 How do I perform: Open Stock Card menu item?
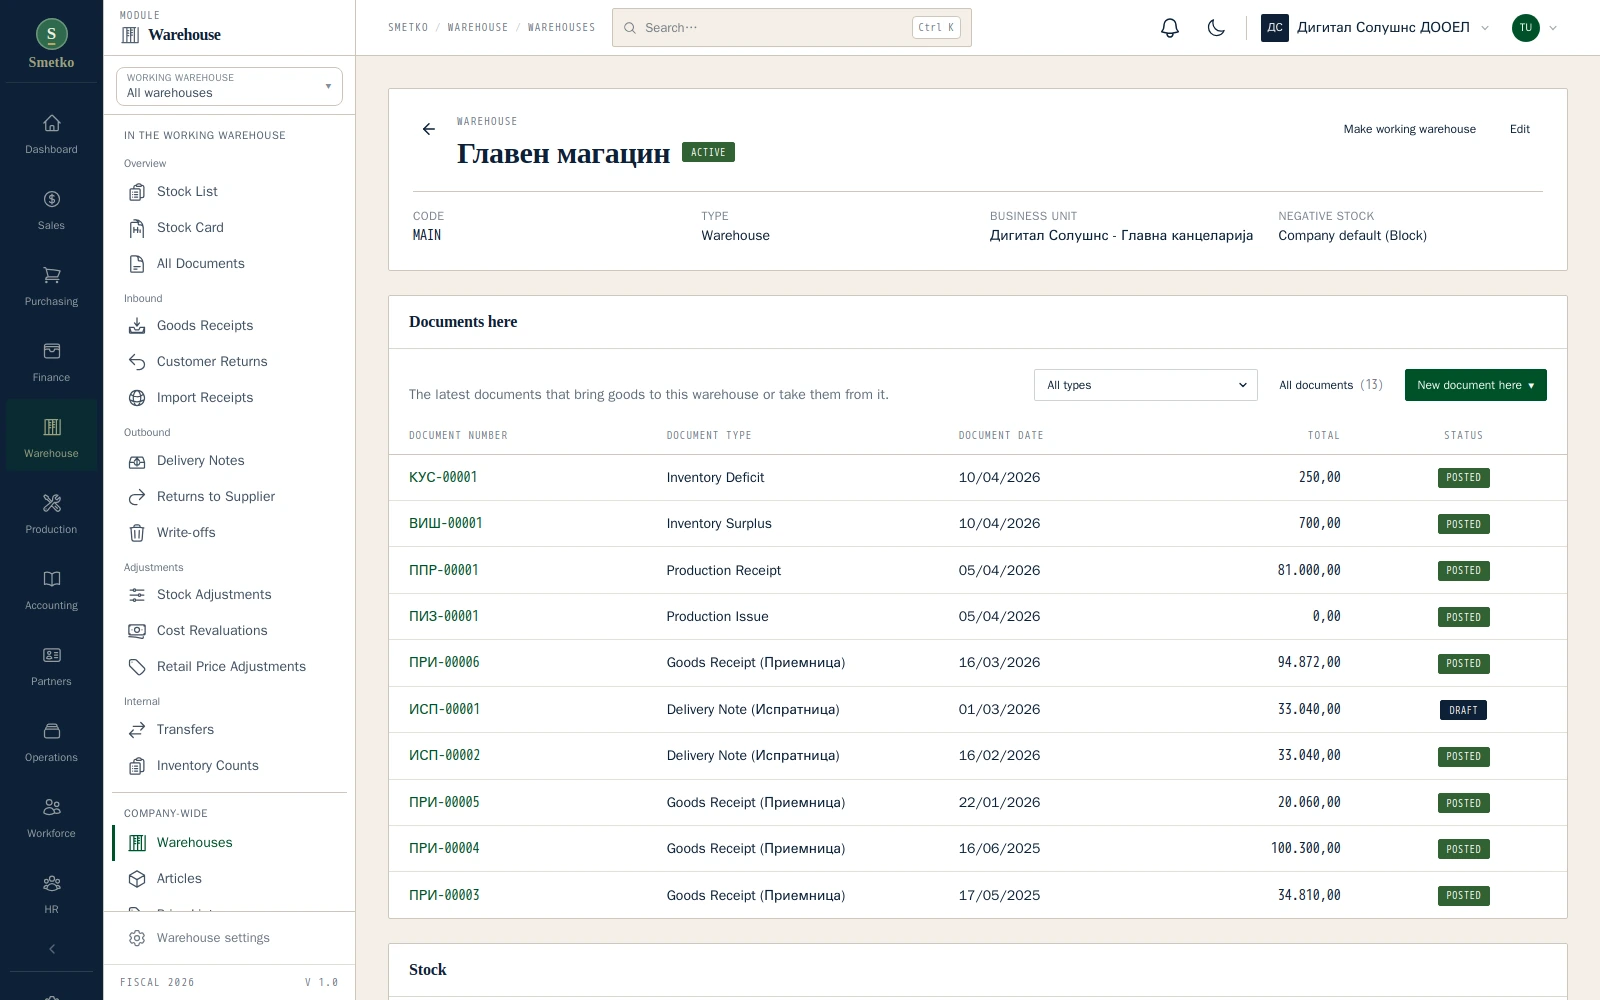tap(229, 228)
